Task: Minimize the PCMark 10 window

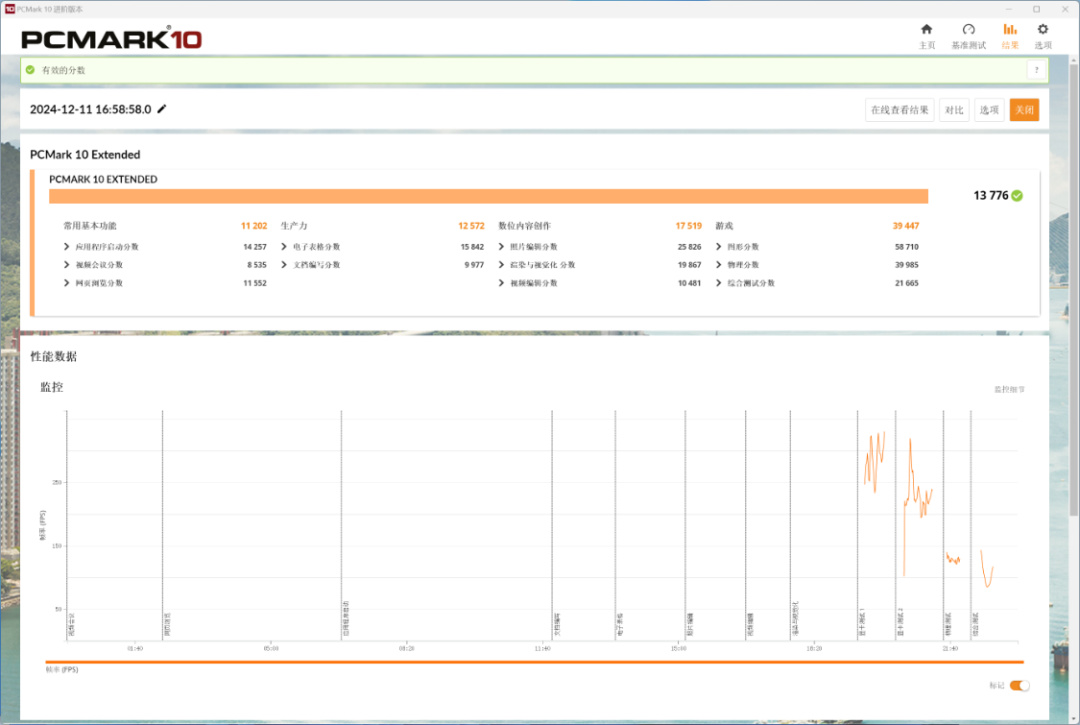Action: 1008,9
